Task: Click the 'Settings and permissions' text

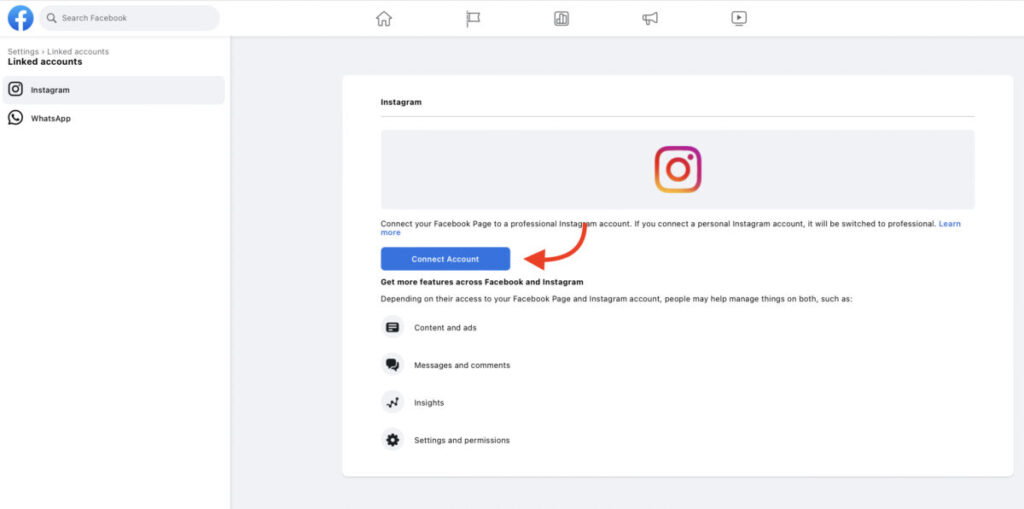Action: [462, 440]
